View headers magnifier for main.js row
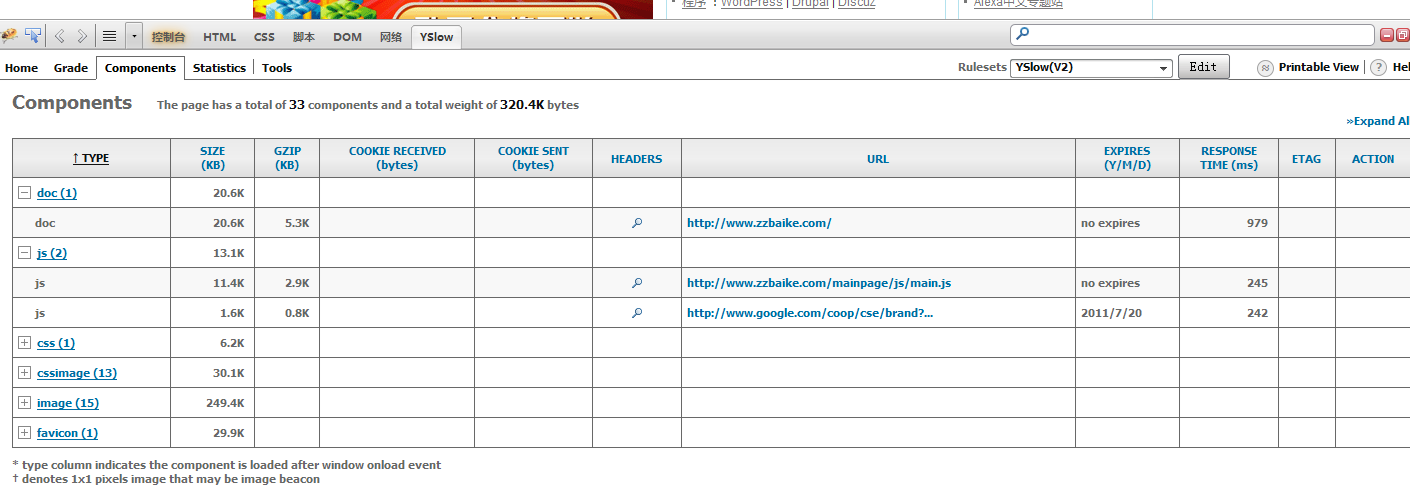Image resolution: width=1410 pixels, height=498 pixels. 637,283
